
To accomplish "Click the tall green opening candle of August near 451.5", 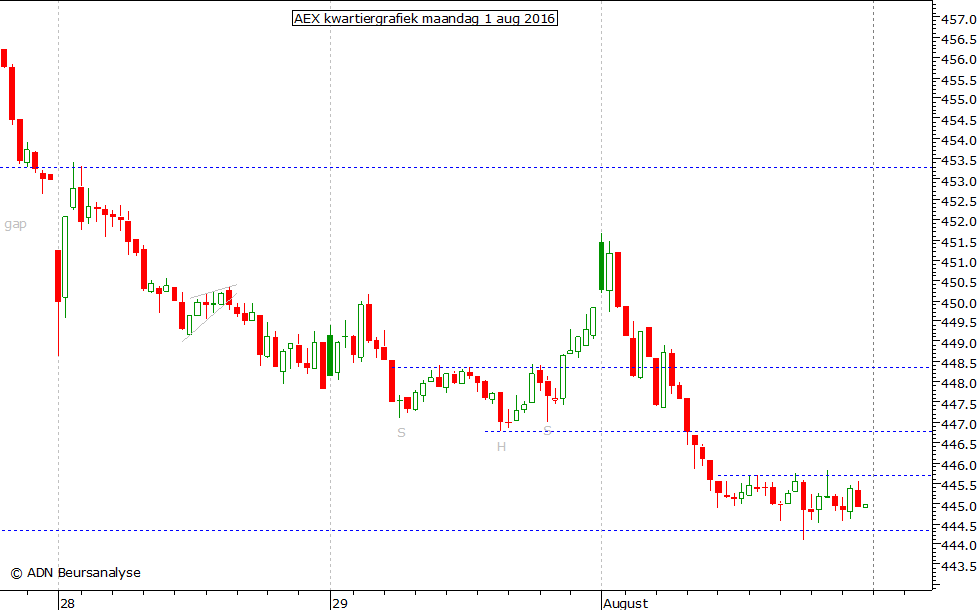I will [601, 266].
